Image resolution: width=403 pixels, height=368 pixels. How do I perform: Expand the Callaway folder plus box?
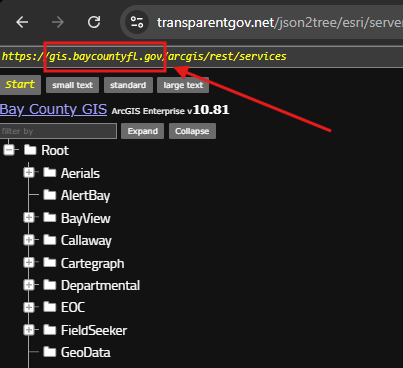pos(29,240)
